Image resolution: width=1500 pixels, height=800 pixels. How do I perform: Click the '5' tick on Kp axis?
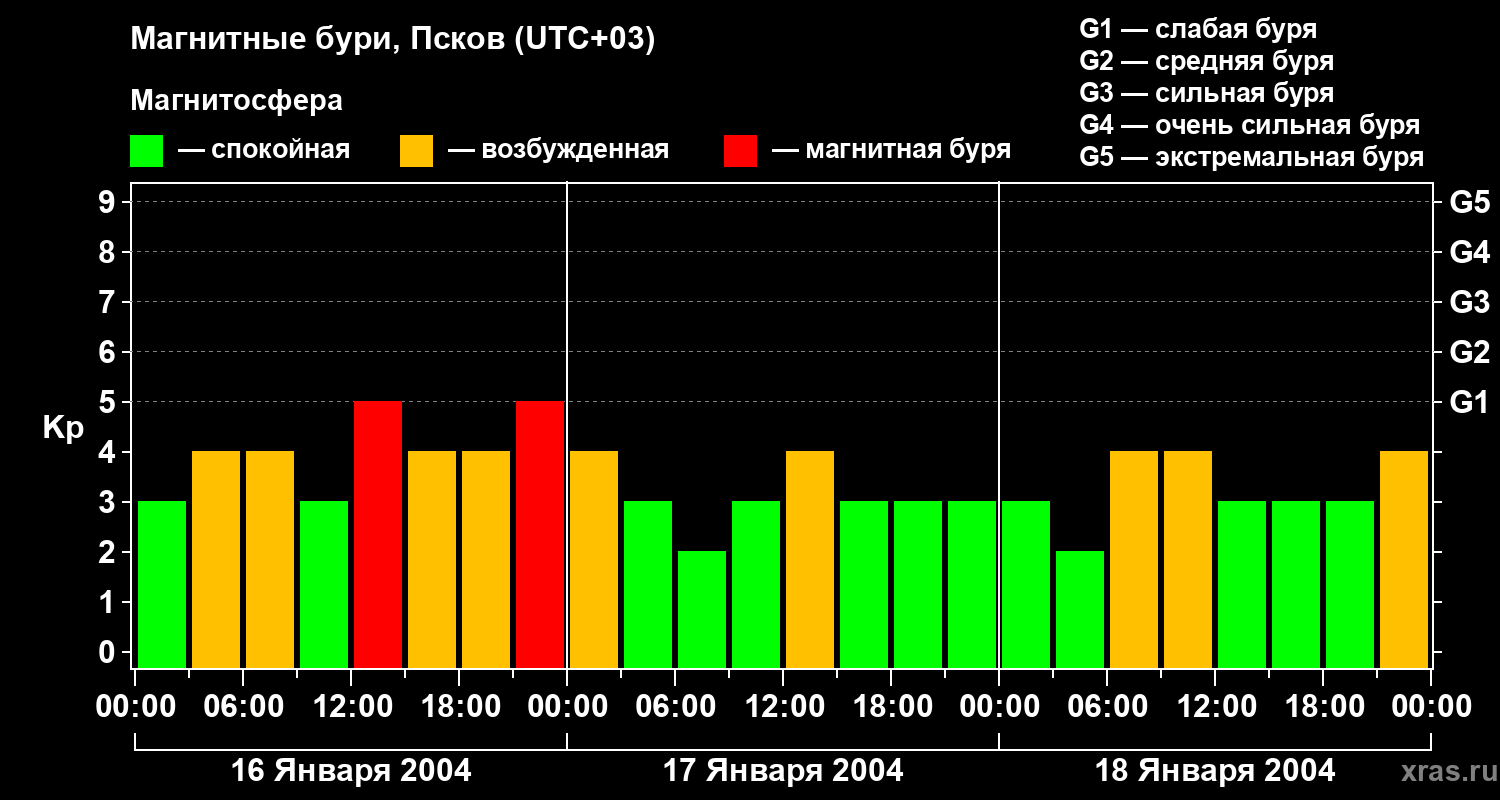coord(109,402)
